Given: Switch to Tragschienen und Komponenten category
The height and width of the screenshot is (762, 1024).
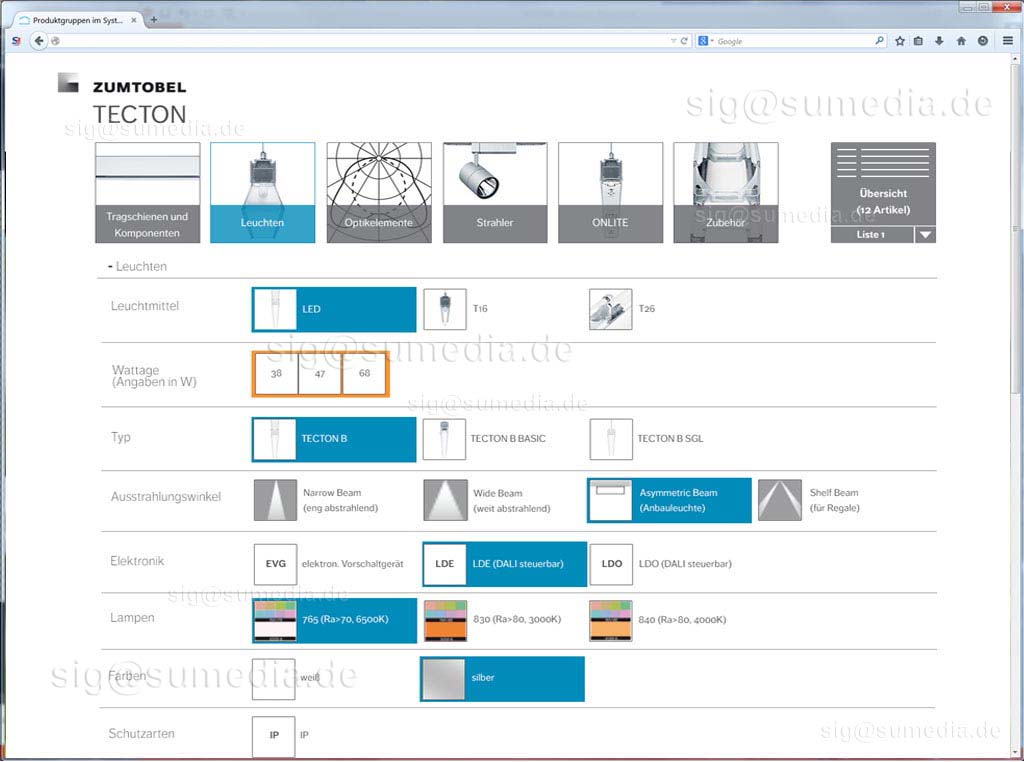Looking at the screenshot, I should (147, 192).
